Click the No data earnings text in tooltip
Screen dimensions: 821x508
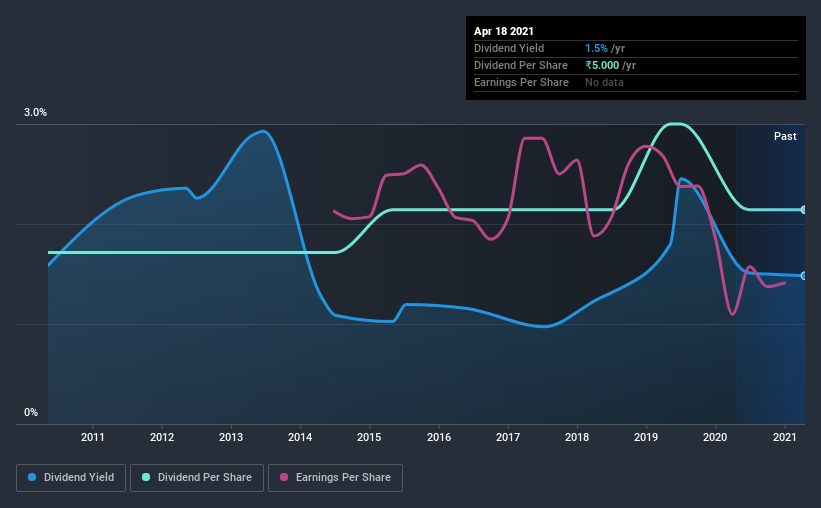(x=604, y=82)
